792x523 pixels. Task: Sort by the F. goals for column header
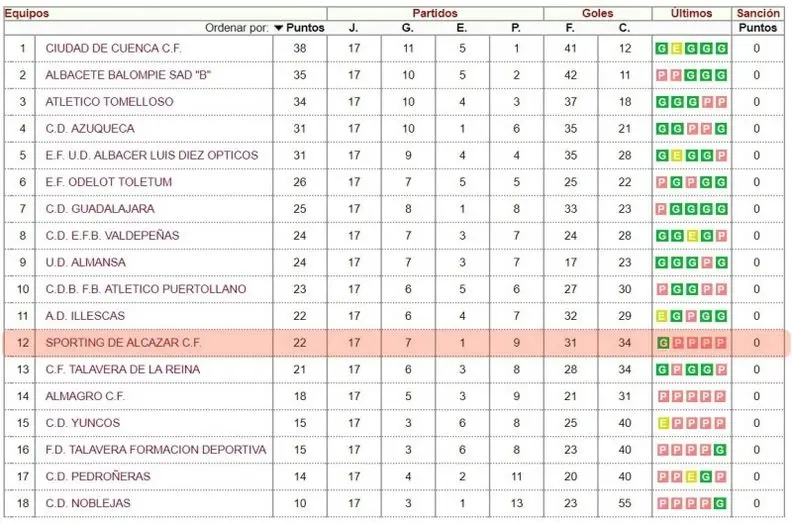tap(570, 28)
